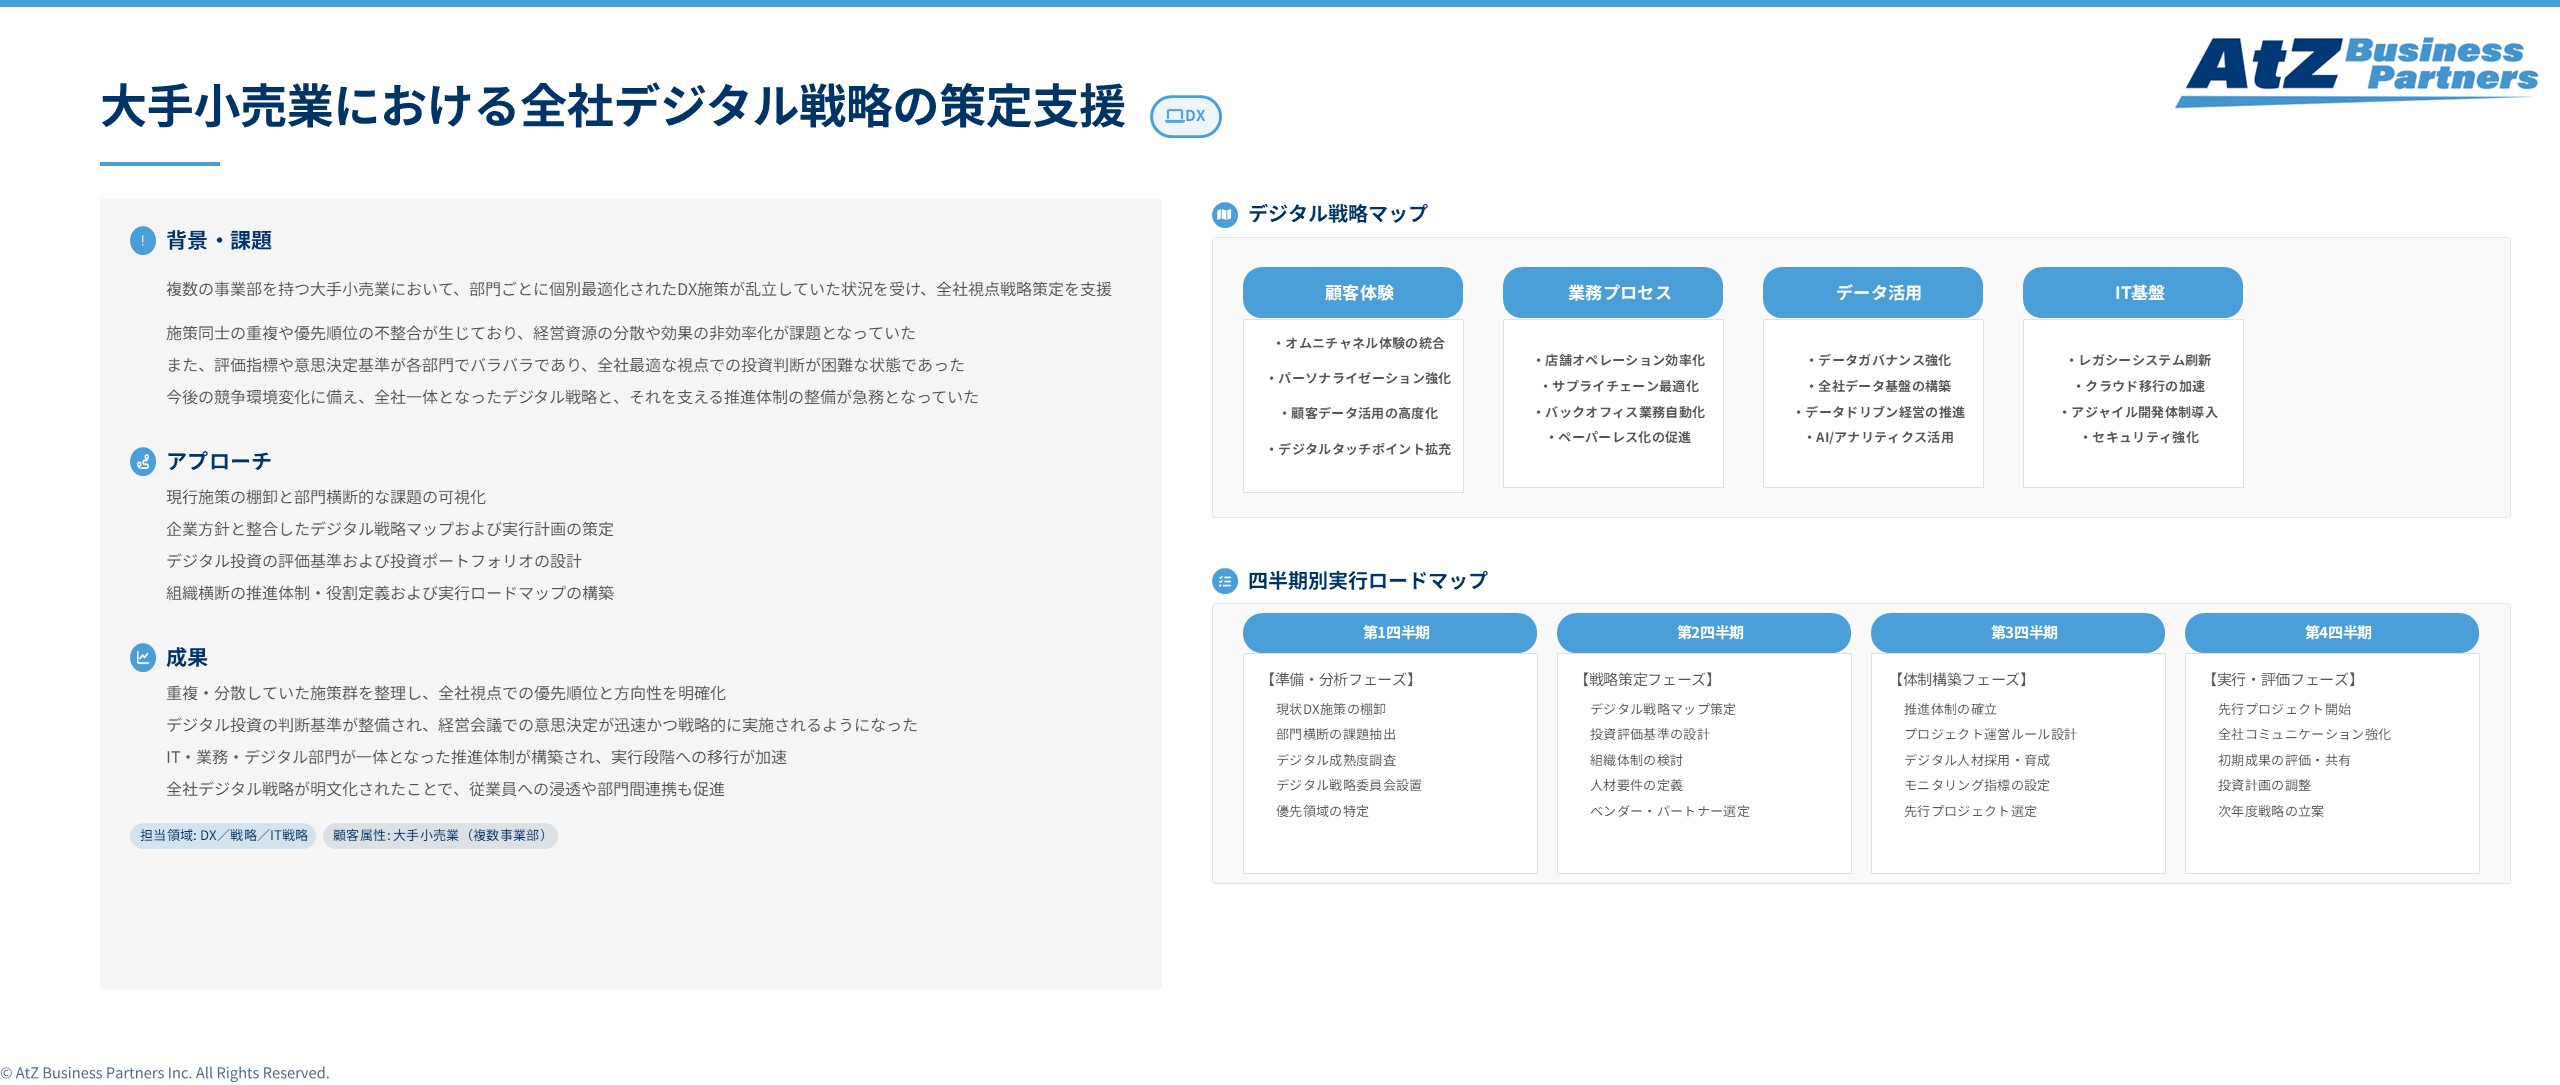Viewport: 2560px width, 1085px height.
Task: Click the 顧客属性: 大手小売業 tag
Action: click(440, 836)
